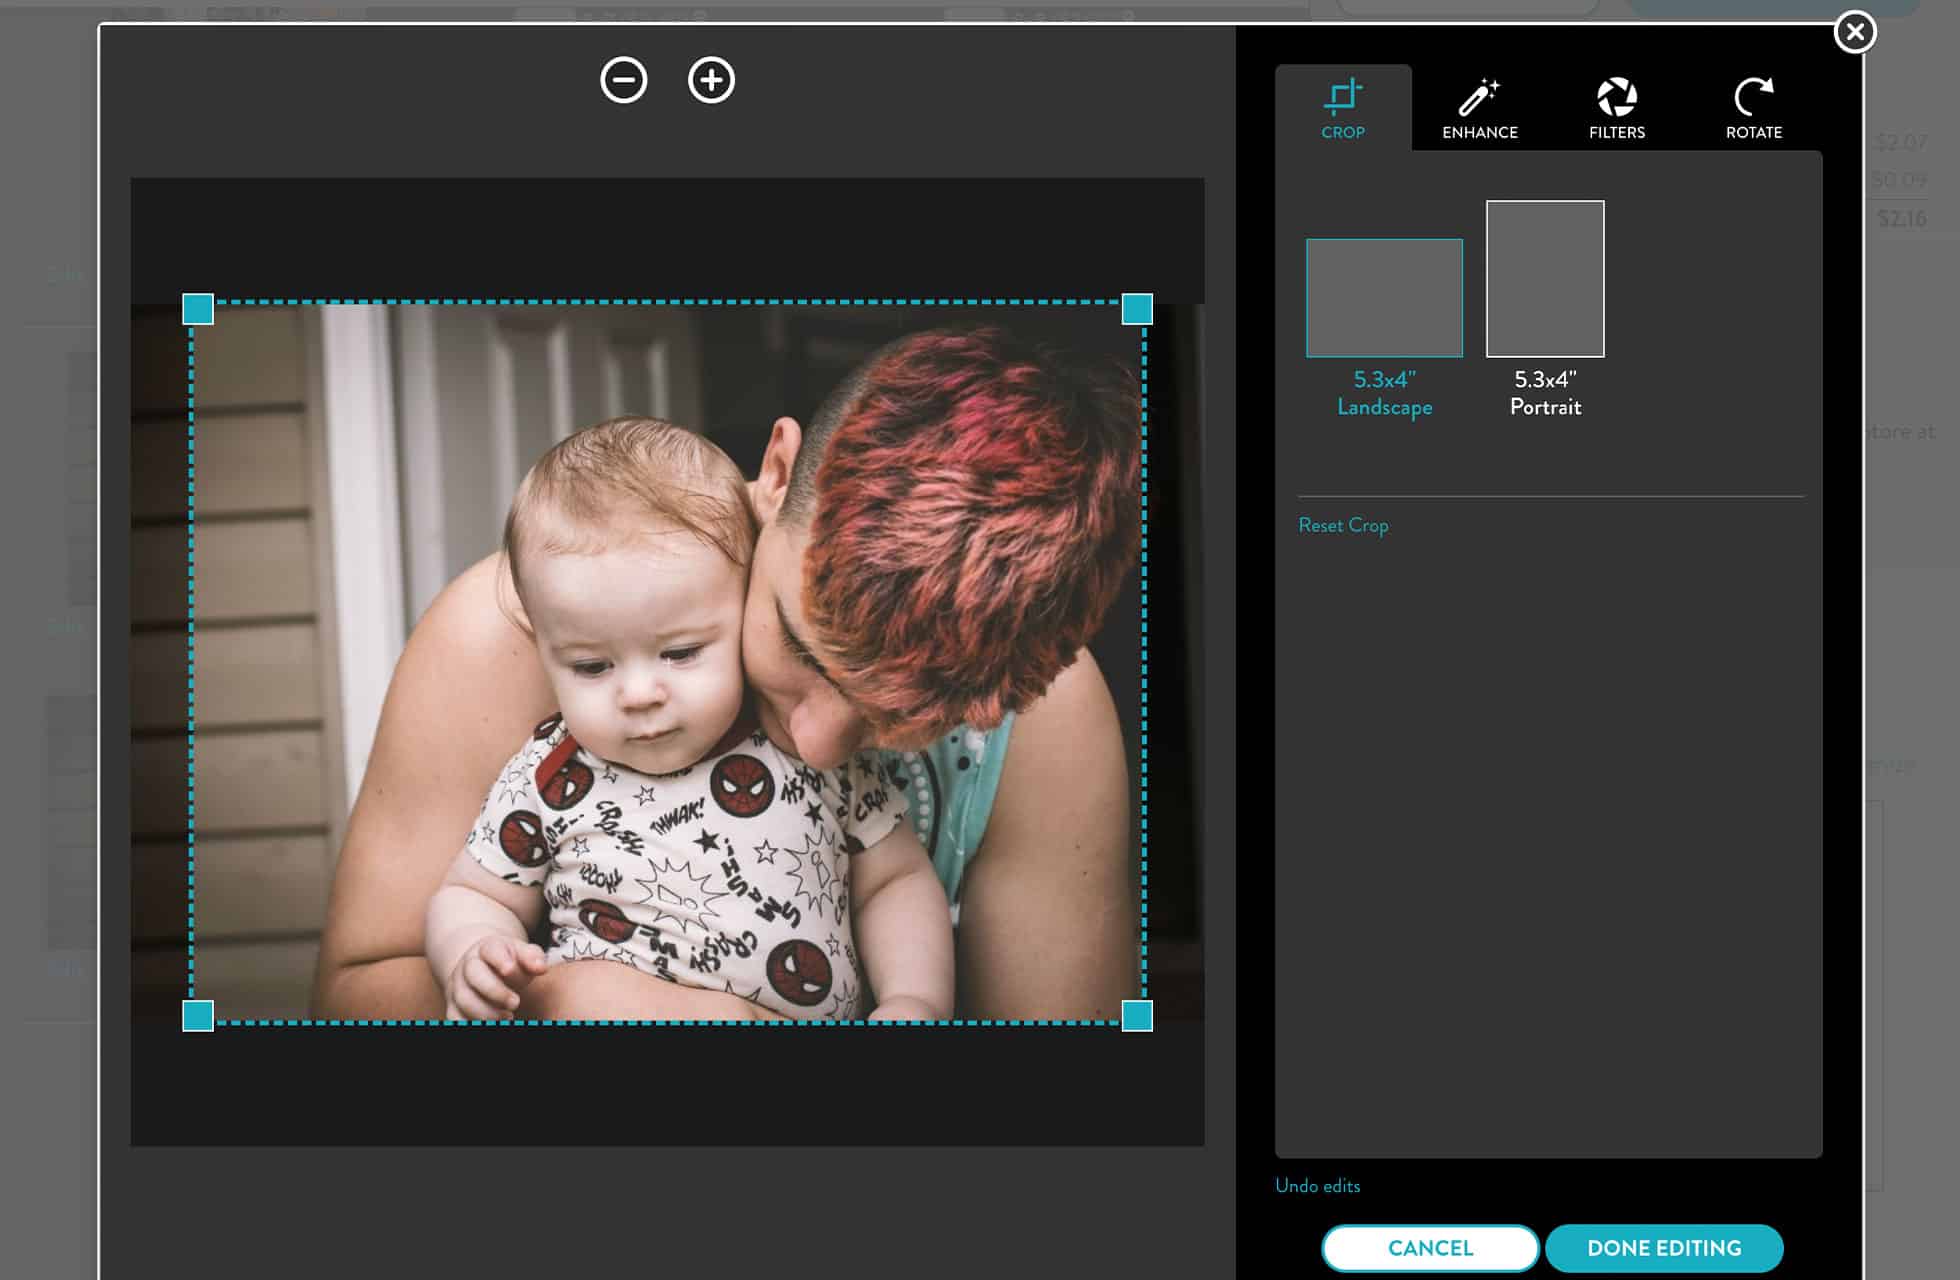This screenshot has height=1280, width=1960.
Task: Click the Landscape preview thumbnail
Action: point(1384,297)
